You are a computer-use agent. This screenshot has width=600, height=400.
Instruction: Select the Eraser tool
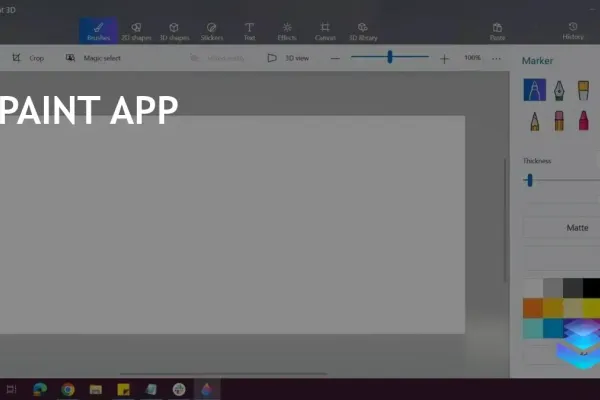pos(559,121)
